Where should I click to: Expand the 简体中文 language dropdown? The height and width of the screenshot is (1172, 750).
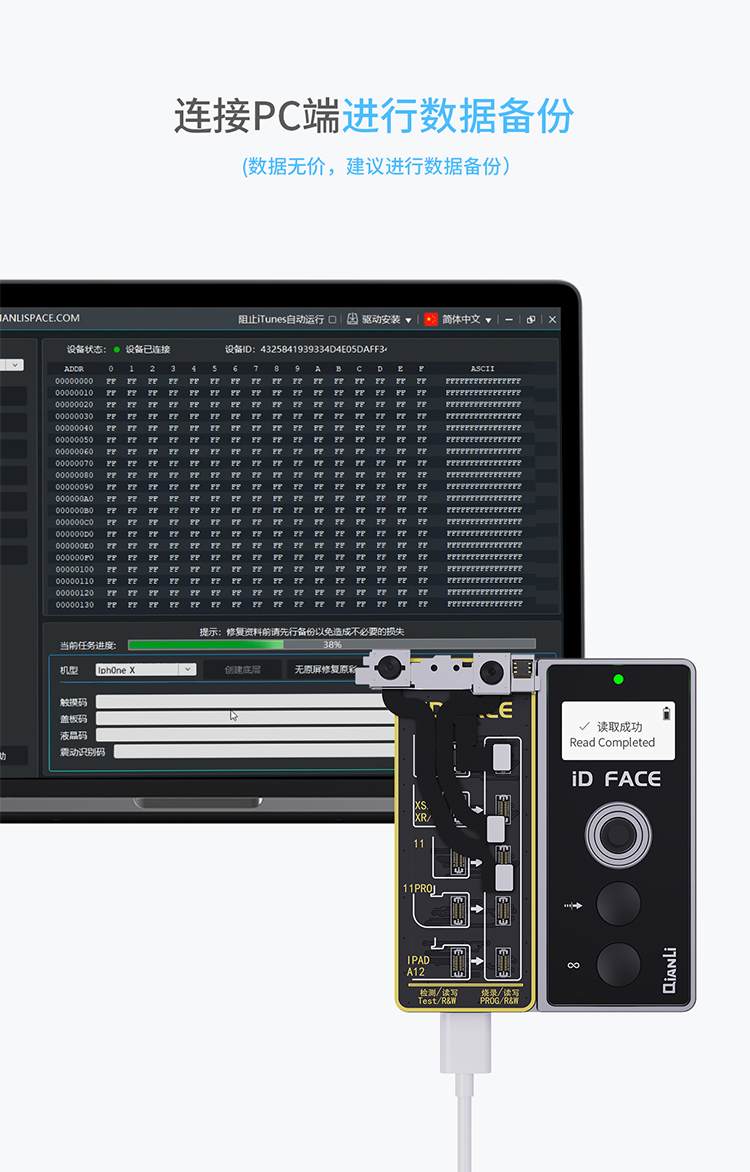click(x=488, y=320)
